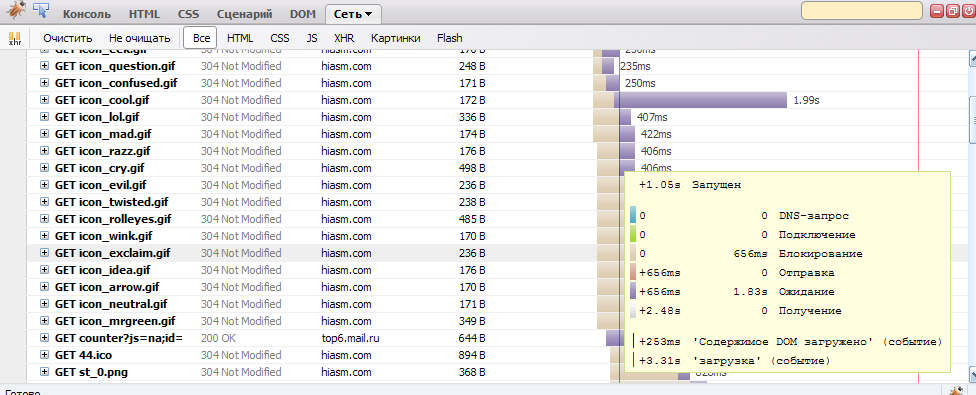Expand the GET icon_exclaim.gif request row
976x395 pixels.
44,253
